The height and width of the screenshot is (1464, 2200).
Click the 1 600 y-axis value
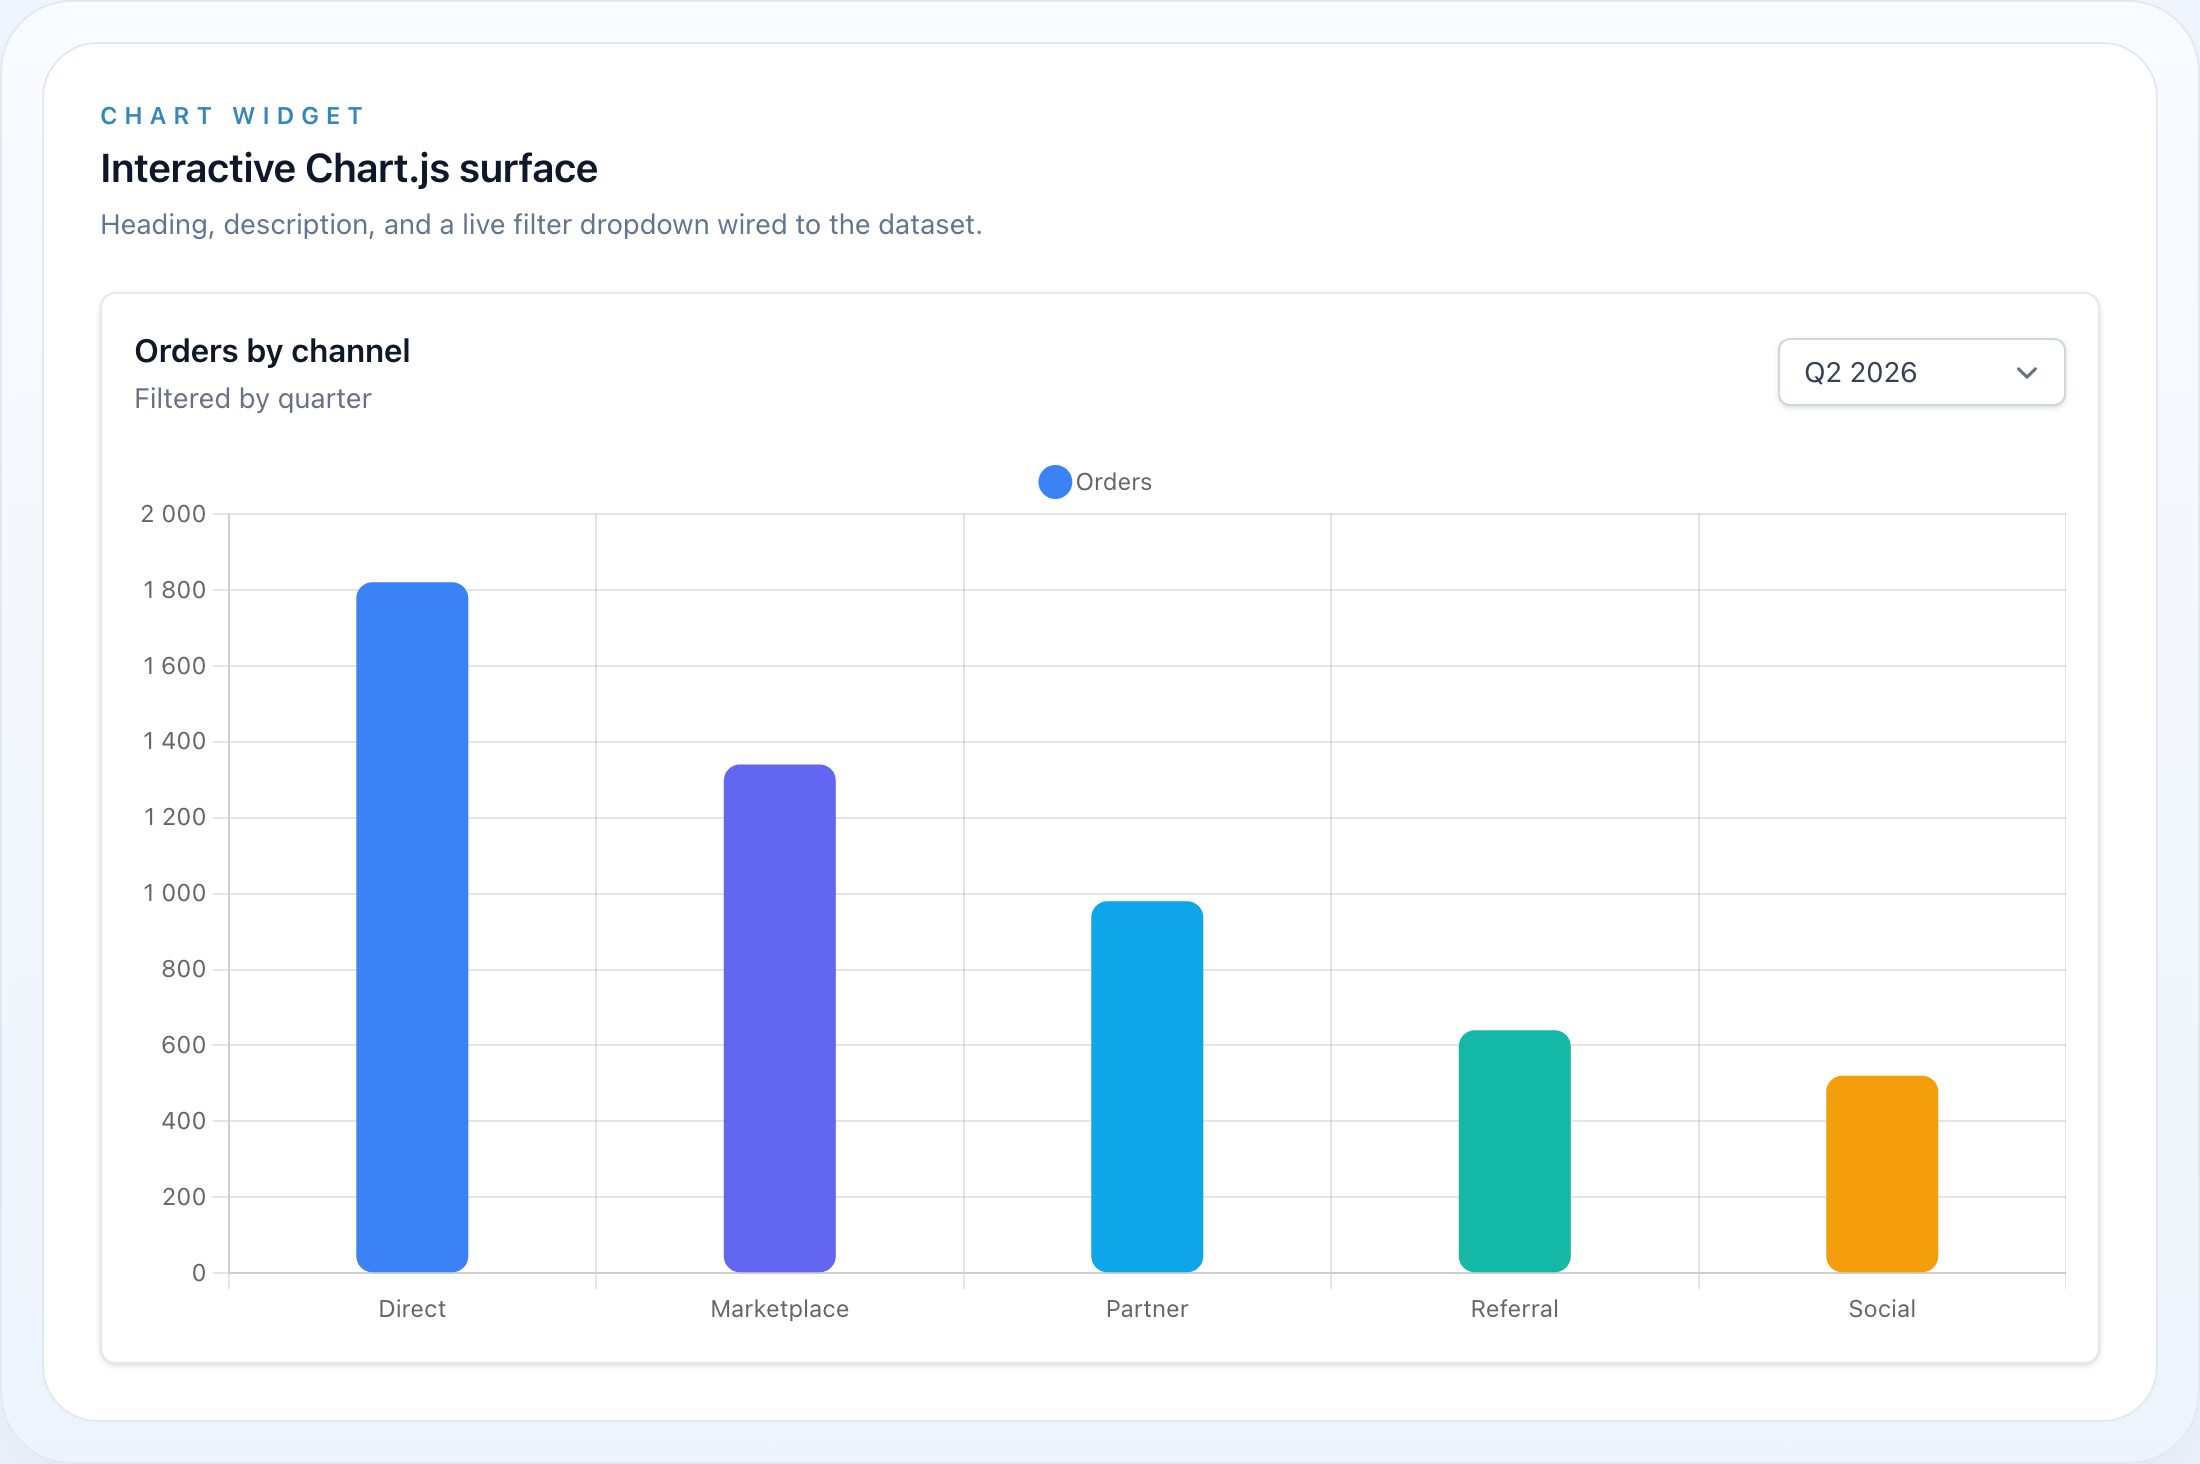click(x=174, y=666)
